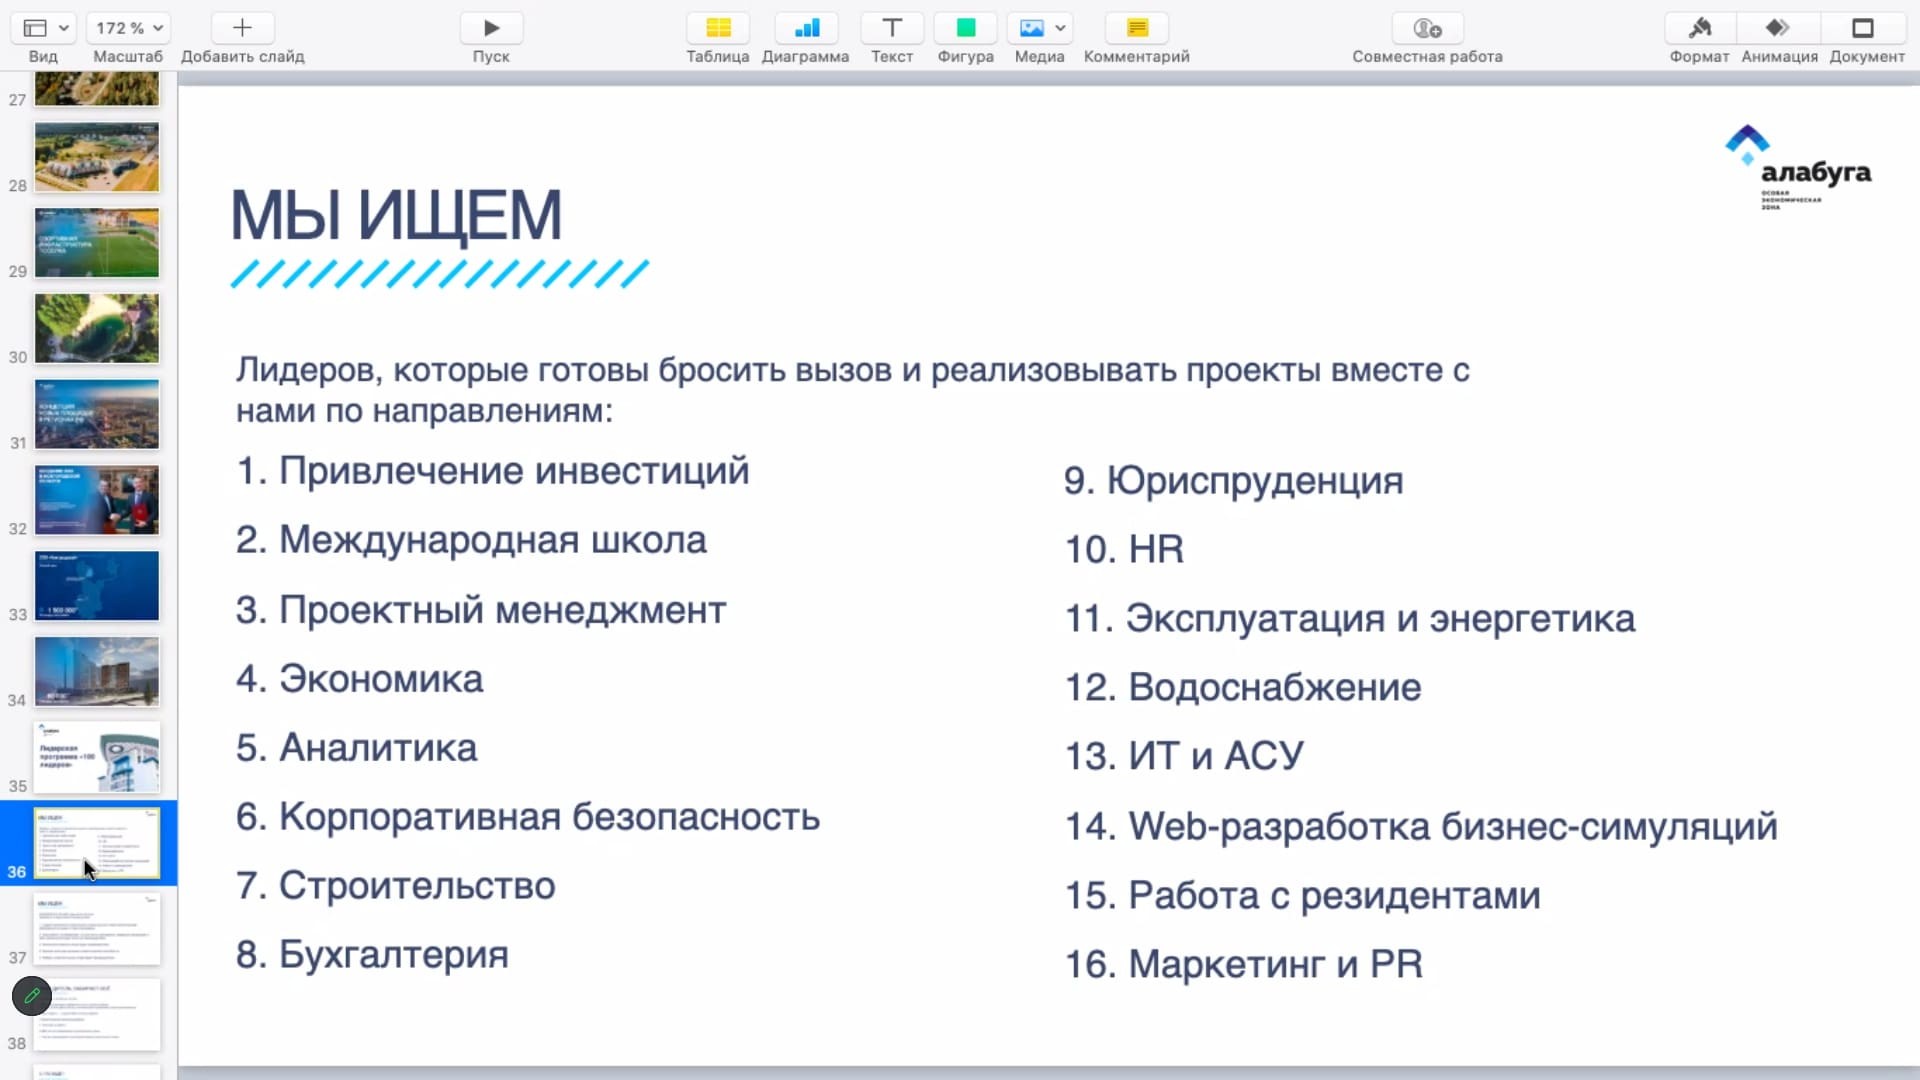Toggle the Документ settings panel

(1863, 28)
